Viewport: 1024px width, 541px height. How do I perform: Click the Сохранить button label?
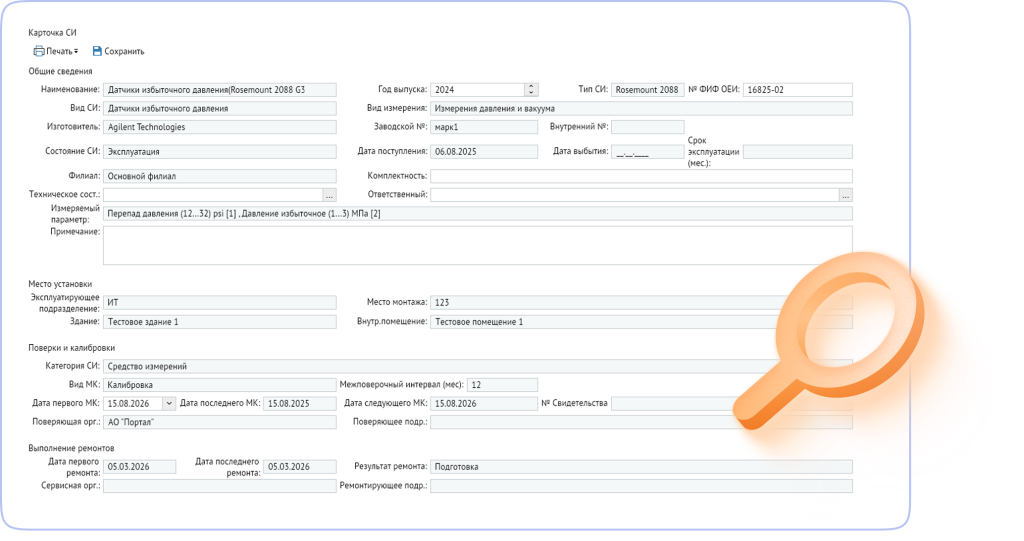click(x=124, y=51)
